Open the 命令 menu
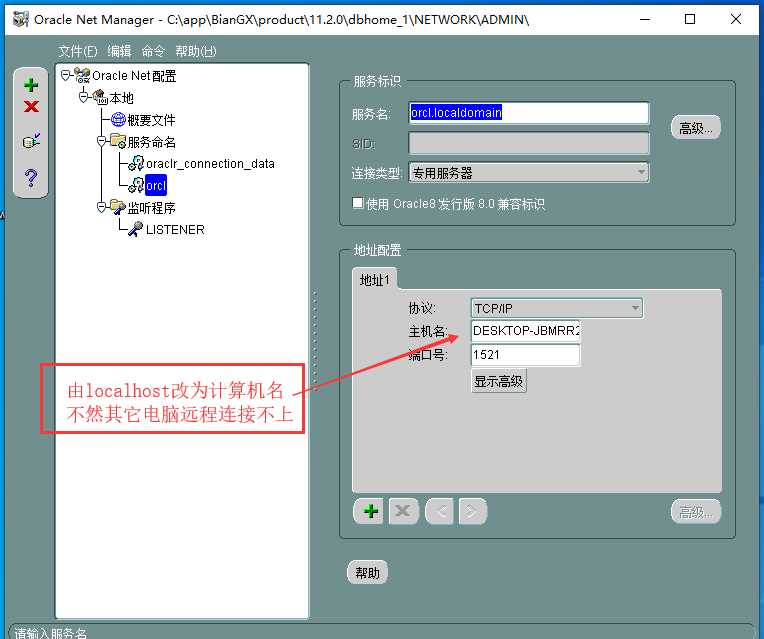Image resolution: width=764 pixels, height=639 pixels. [x=153, y=51]
